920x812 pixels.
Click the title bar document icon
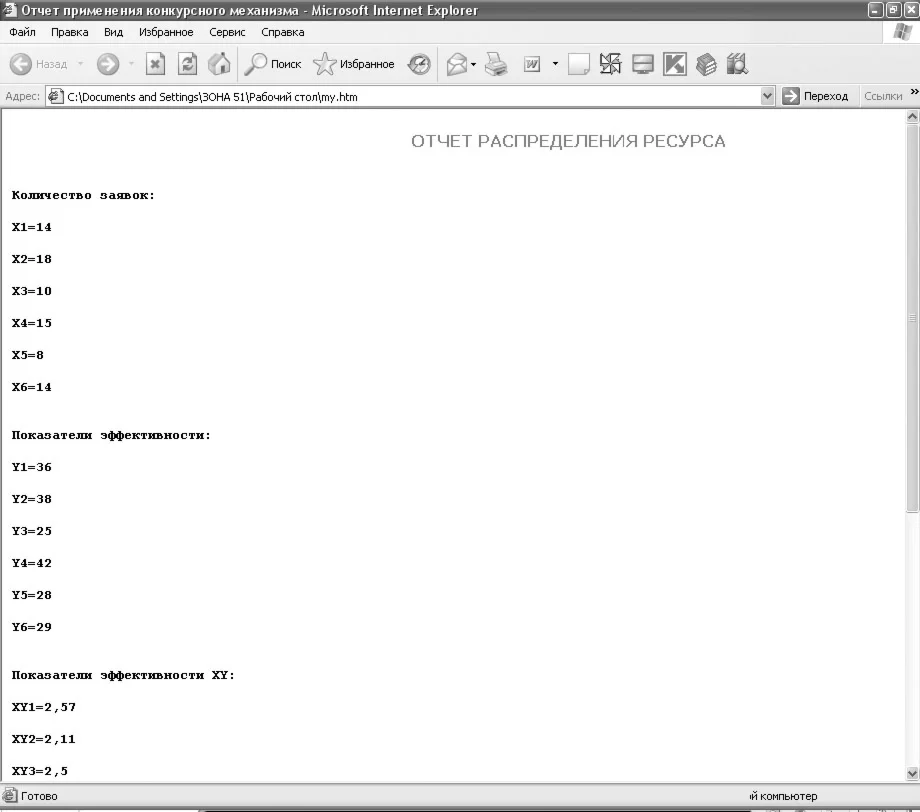pos(9,10)
